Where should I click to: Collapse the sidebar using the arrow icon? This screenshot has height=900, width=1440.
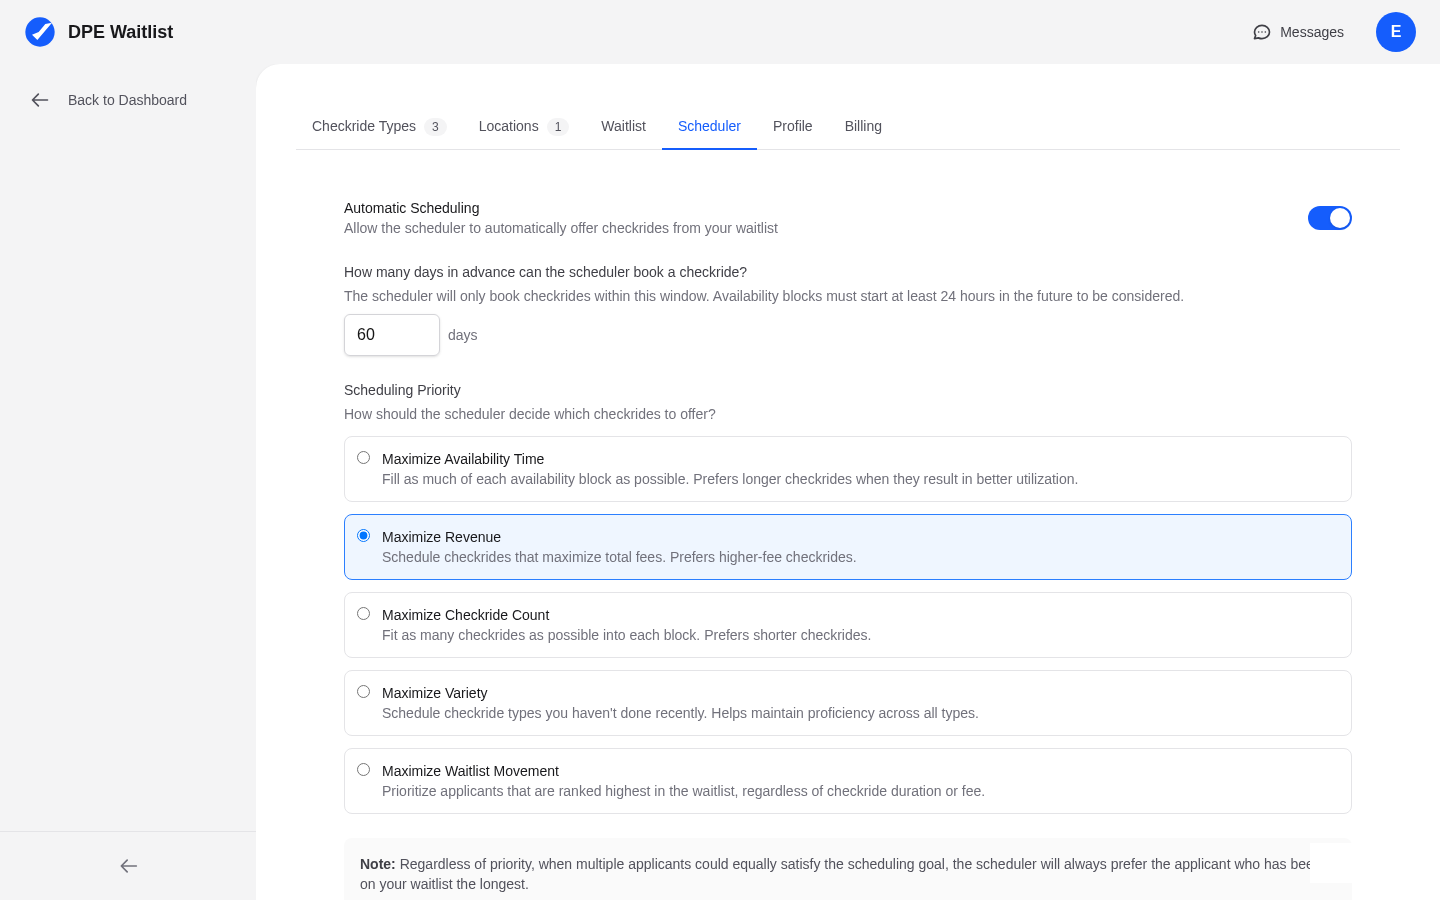pyautogui.click(x=128, y=866)
